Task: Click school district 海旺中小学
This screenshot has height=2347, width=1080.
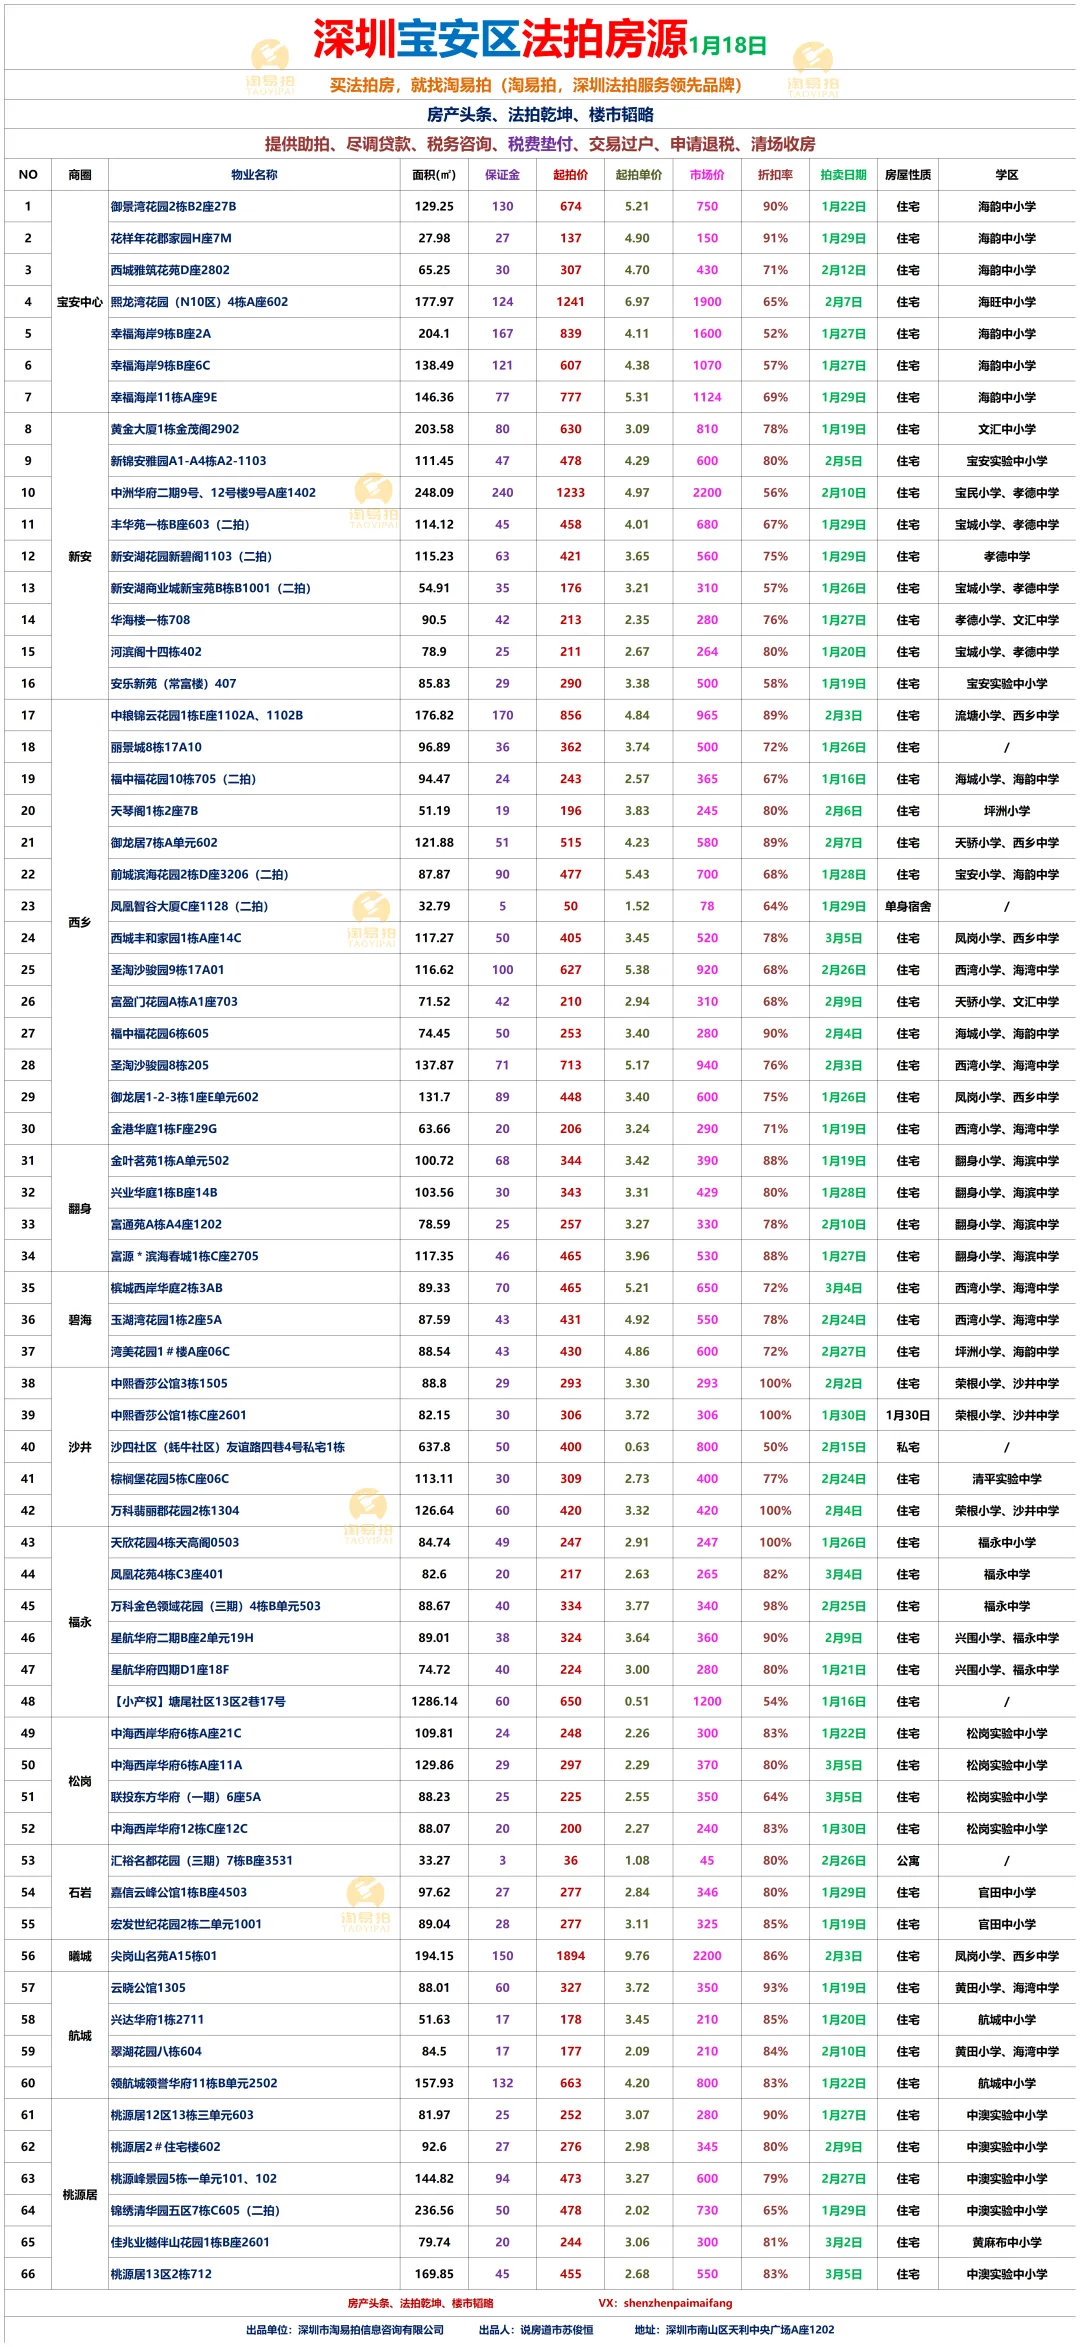Action: point(1007,302)
